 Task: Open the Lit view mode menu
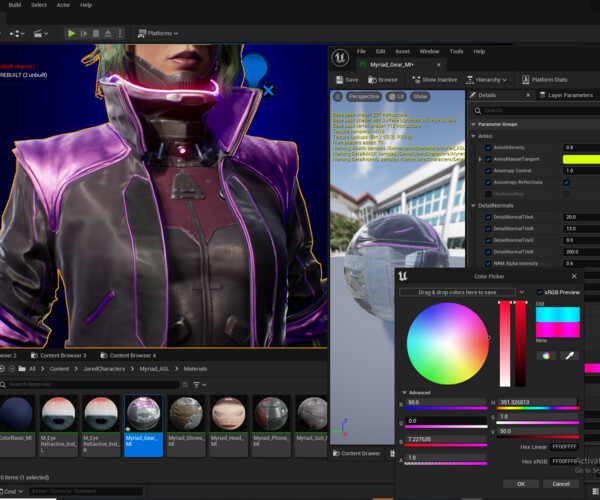coord(396,96)
